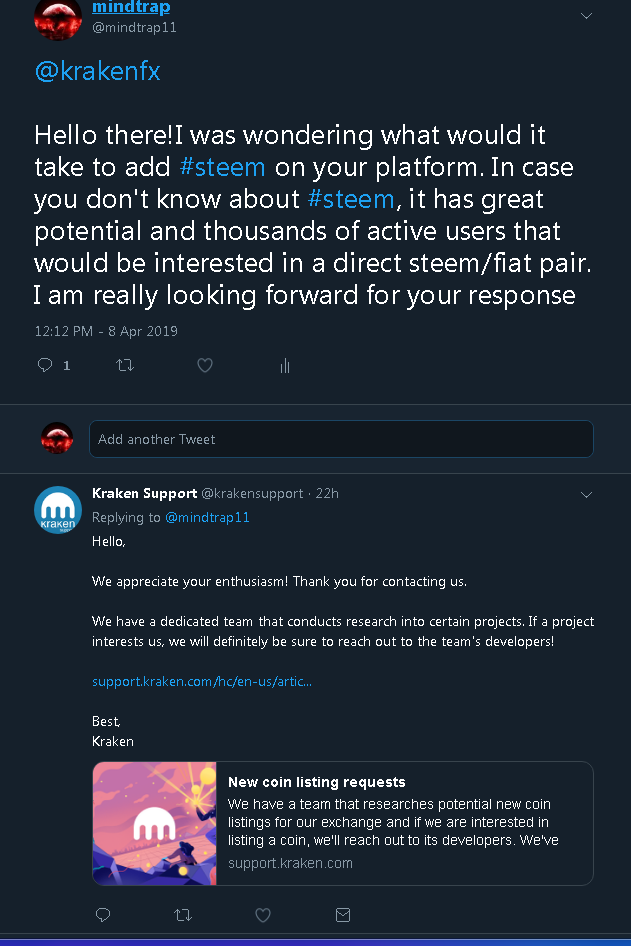
Task: Open the @krakenfx mention link
Action: pyautogui.click(x=98, y=71)
